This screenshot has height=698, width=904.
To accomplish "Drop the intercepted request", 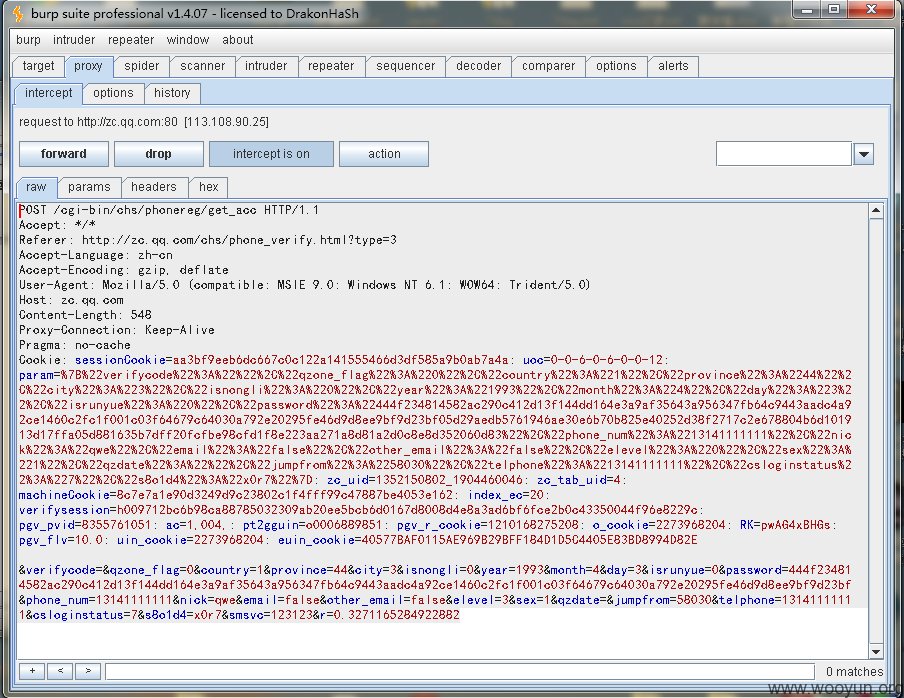I will (159, 154).
